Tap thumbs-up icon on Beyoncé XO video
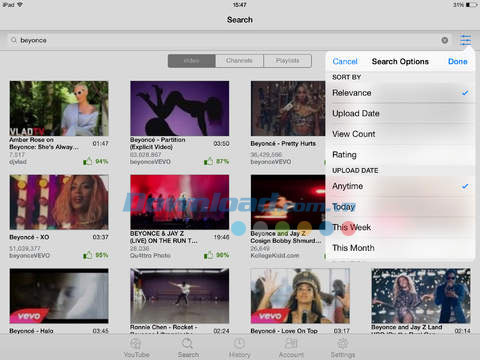 87,255
